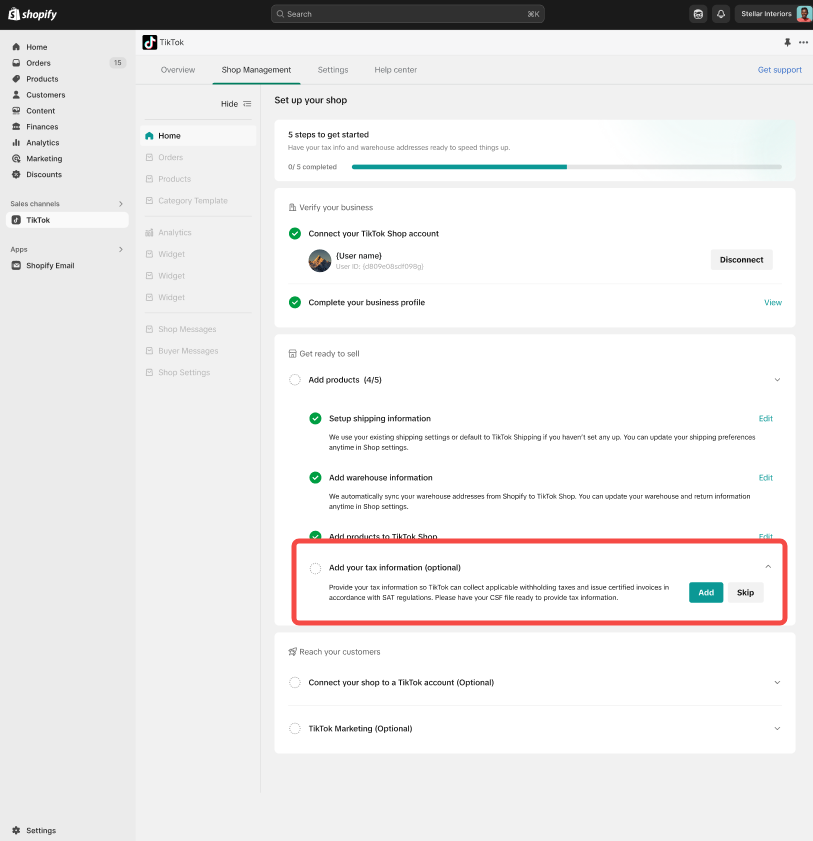813x841 pixels.
Task: Expand Connect your shop to TikTok account
Action: coord(777,683)
